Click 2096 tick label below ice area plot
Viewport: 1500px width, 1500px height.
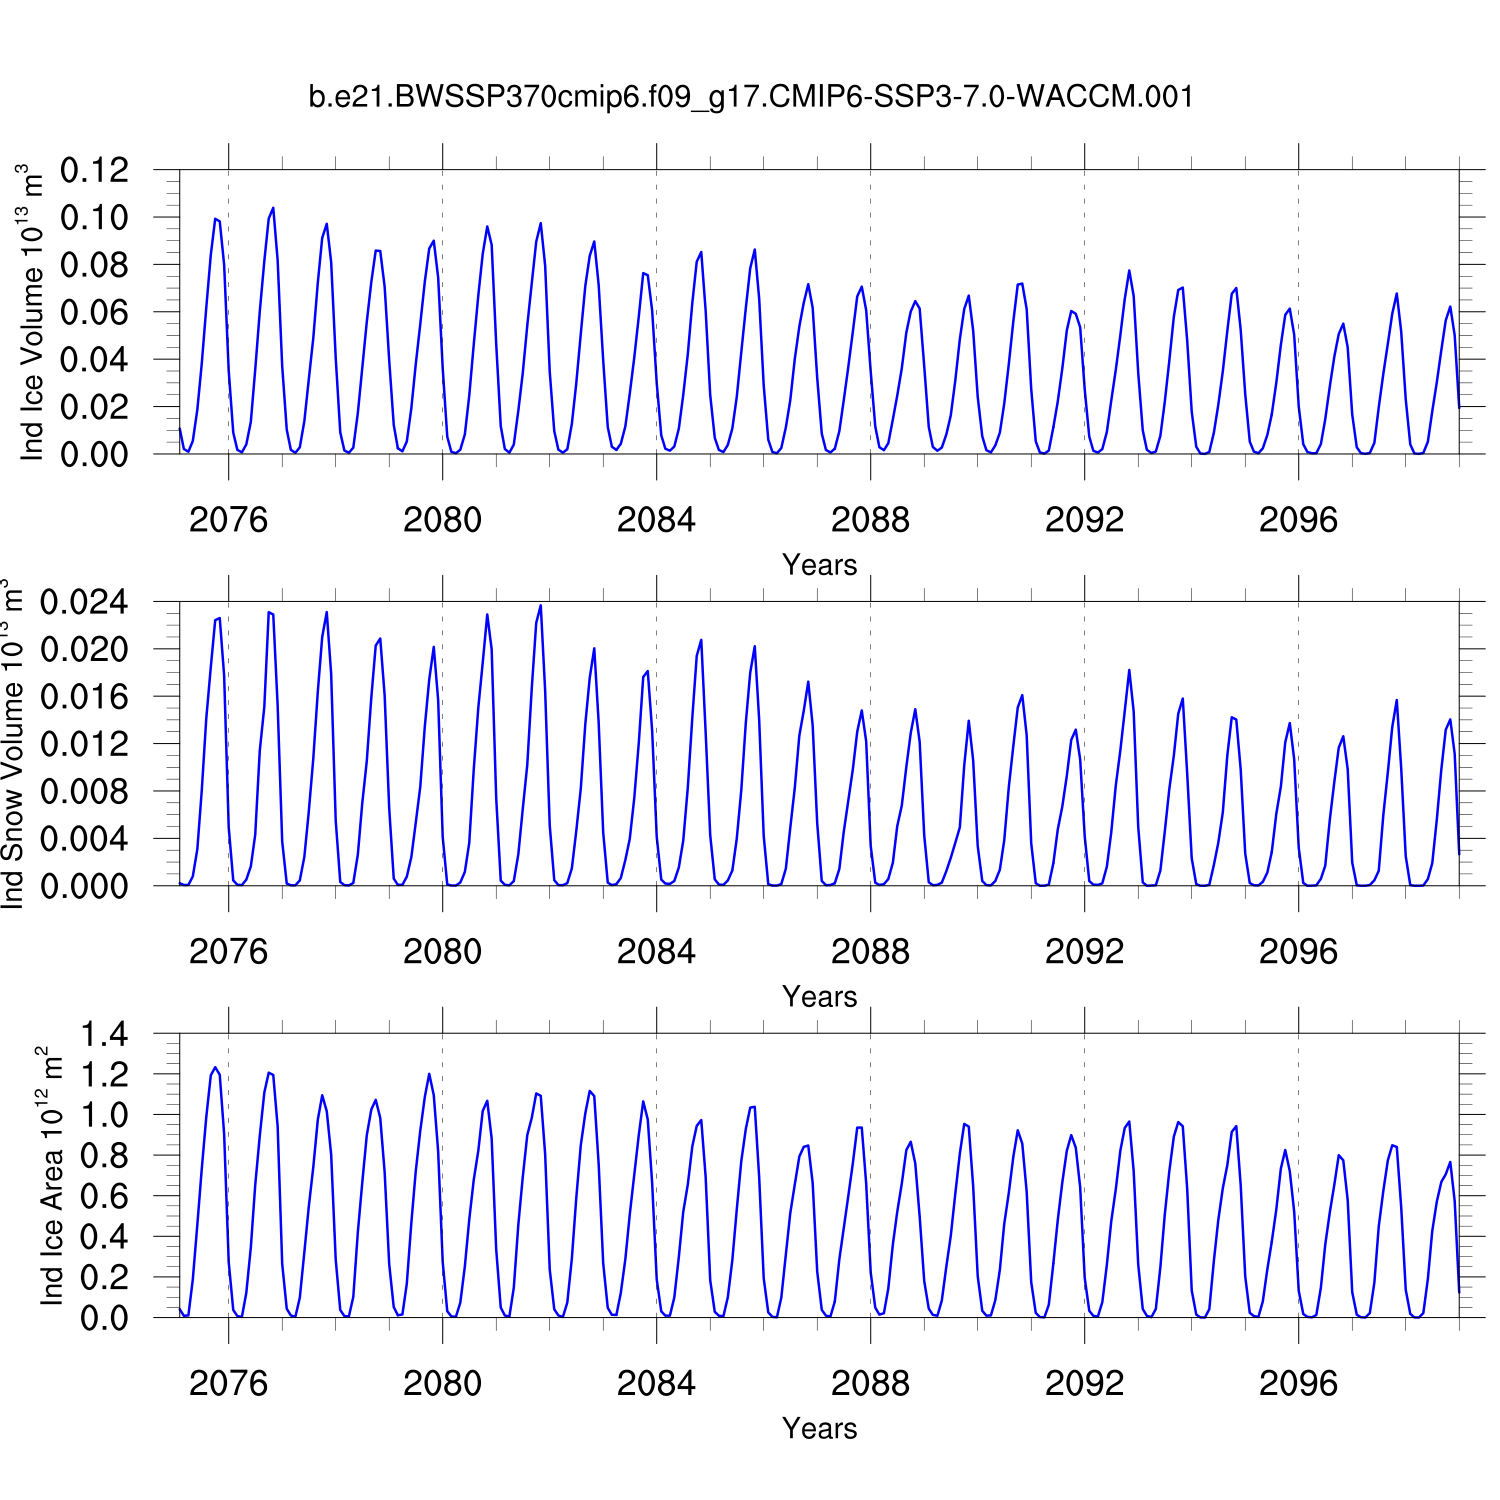pyautogui.click(x=1298, y=1384)
